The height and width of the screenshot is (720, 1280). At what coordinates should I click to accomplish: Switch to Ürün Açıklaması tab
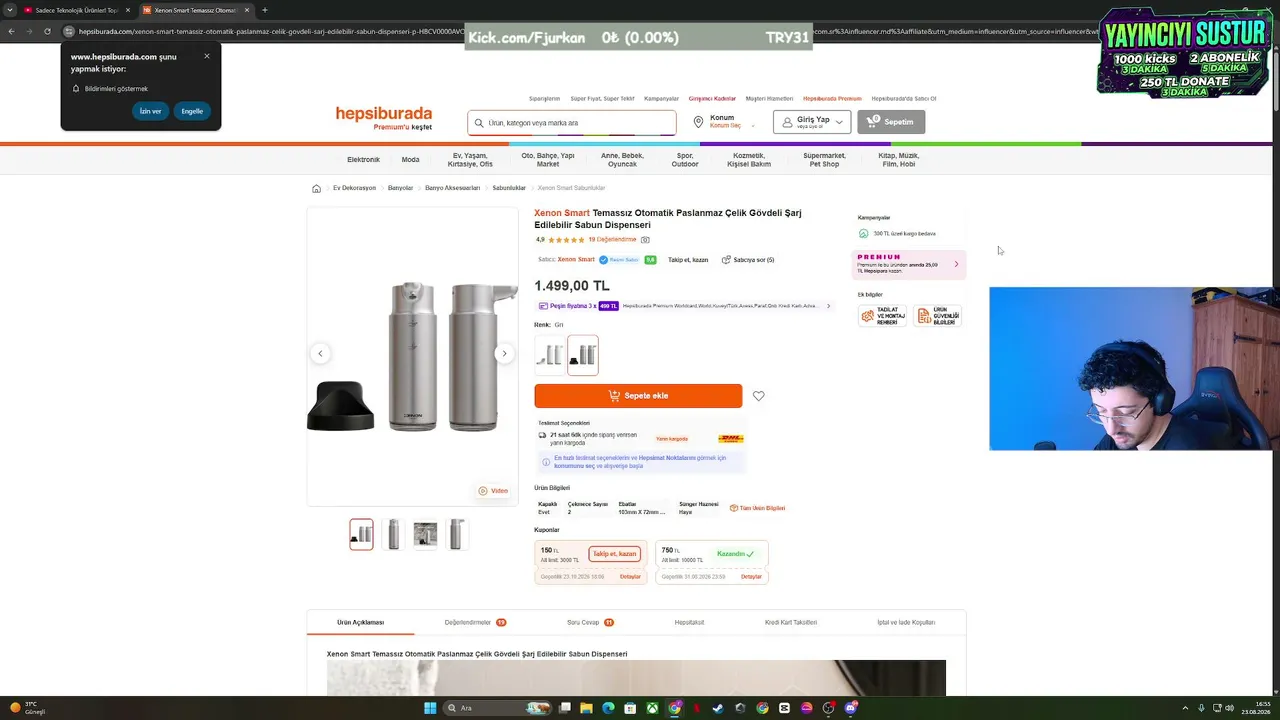click(x=360, y=622)
